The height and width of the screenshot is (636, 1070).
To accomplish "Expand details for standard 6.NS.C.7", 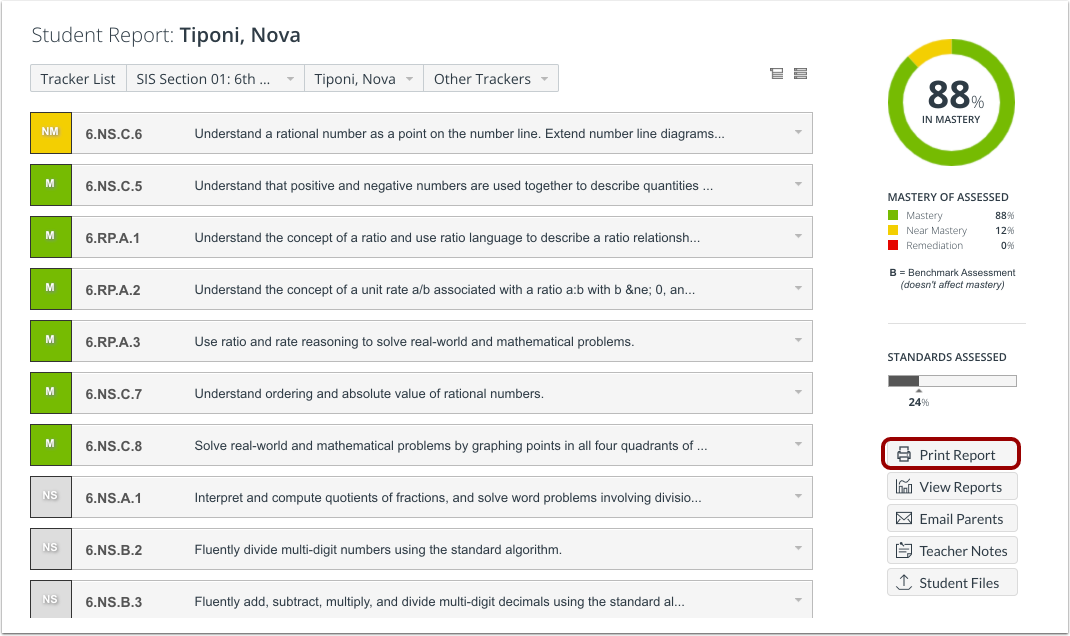I will (798, 393).
